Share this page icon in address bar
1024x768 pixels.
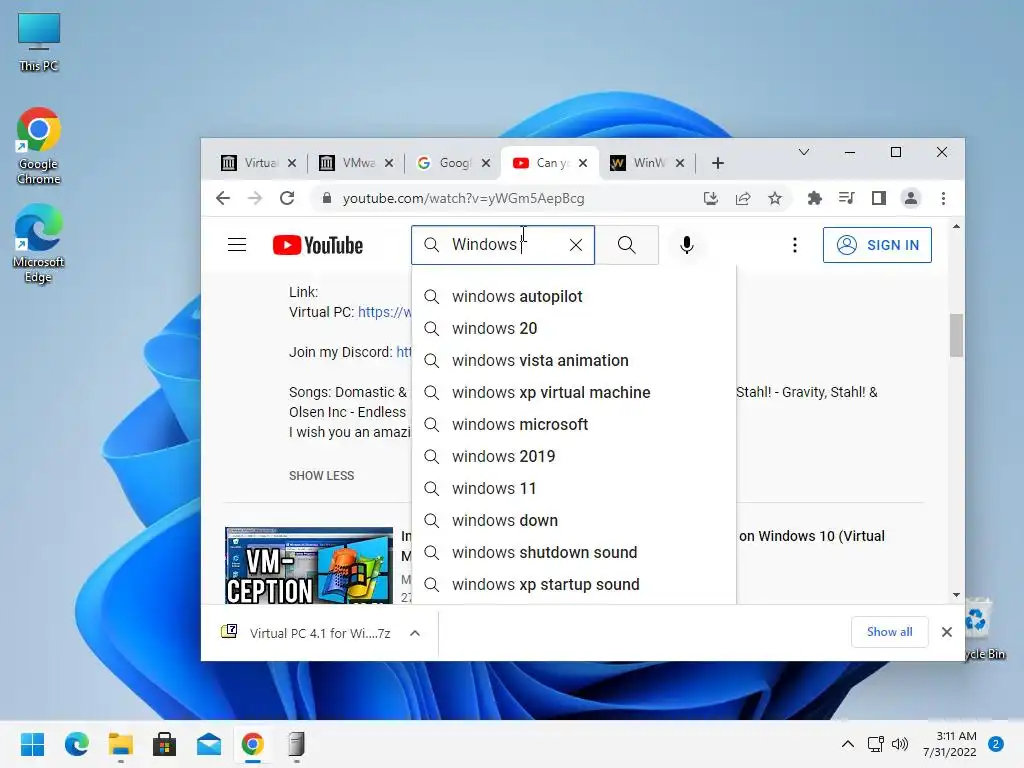(743, 198)
